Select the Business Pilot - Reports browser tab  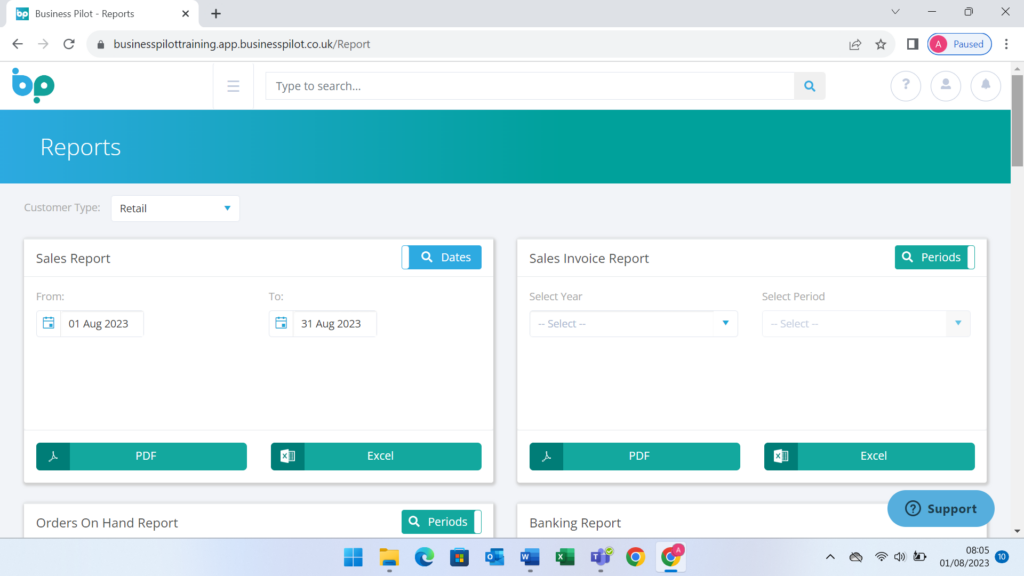(95, 14)
